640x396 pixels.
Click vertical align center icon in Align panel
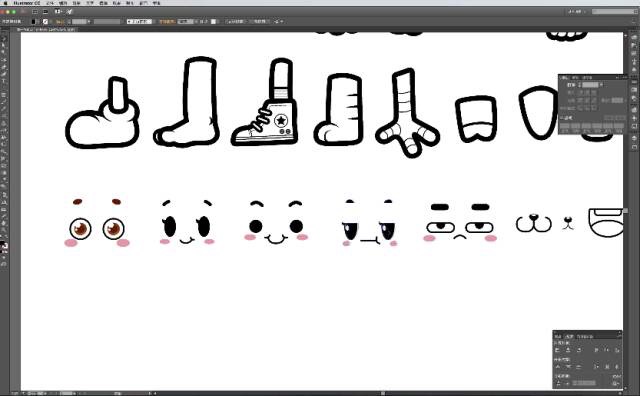pos(607,350)
